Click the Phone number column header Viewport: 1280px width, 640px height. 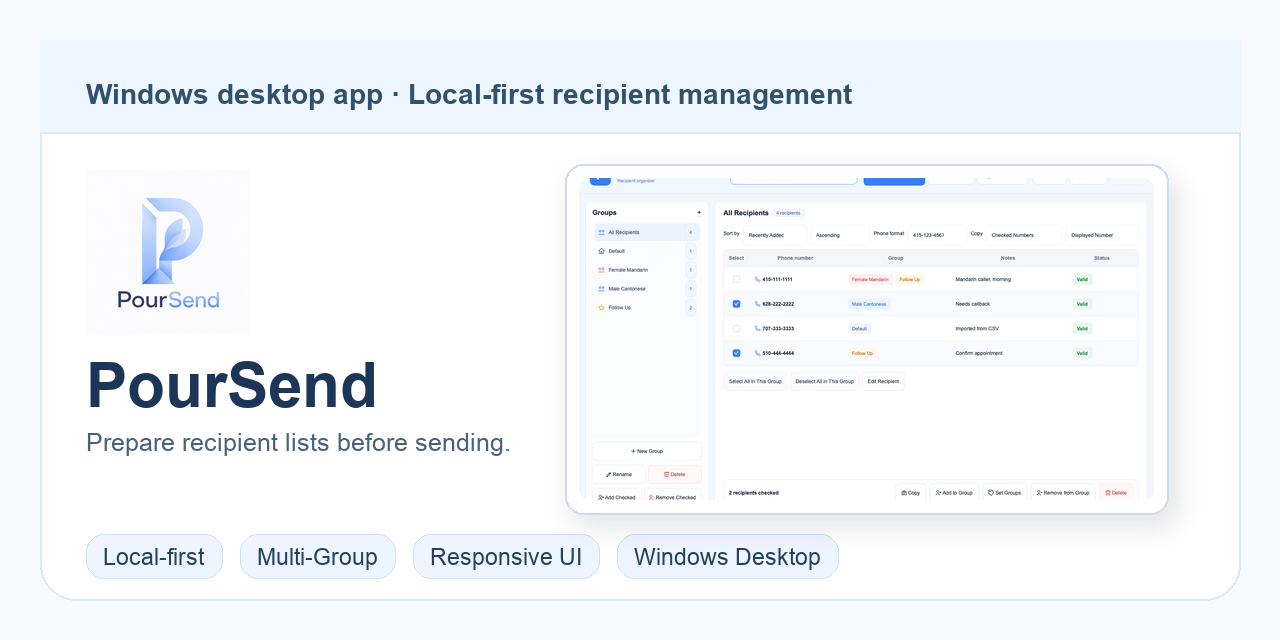795,258
